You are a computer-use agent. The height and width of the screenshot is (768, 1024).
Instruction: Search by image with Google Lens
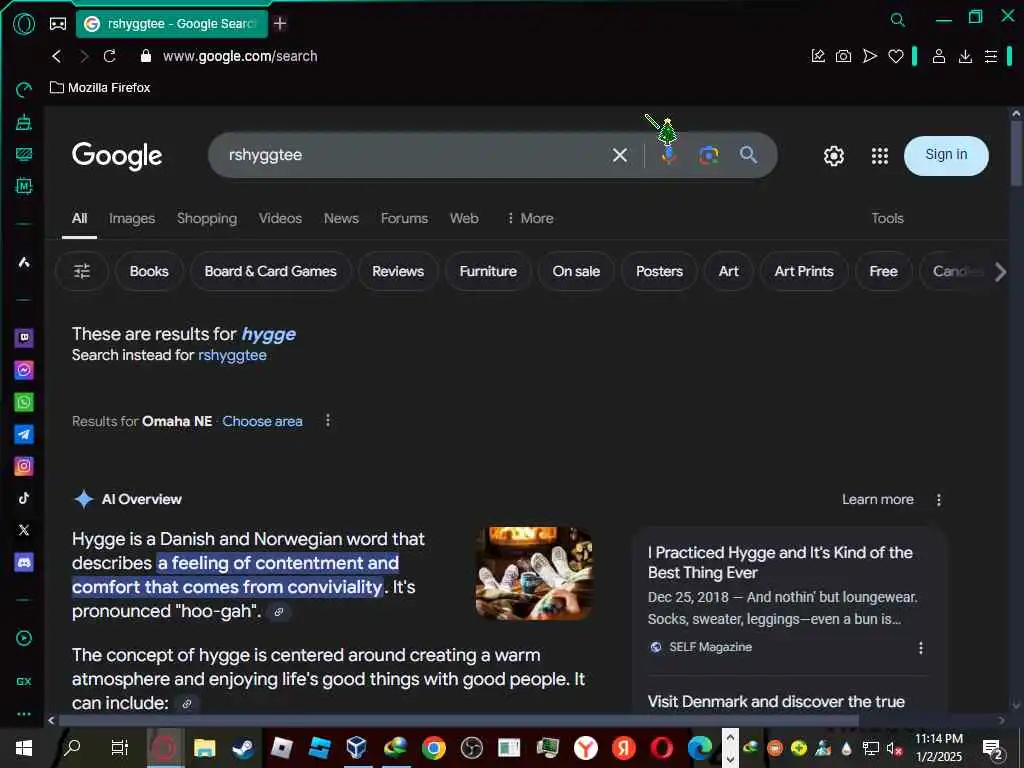point(709,155)
